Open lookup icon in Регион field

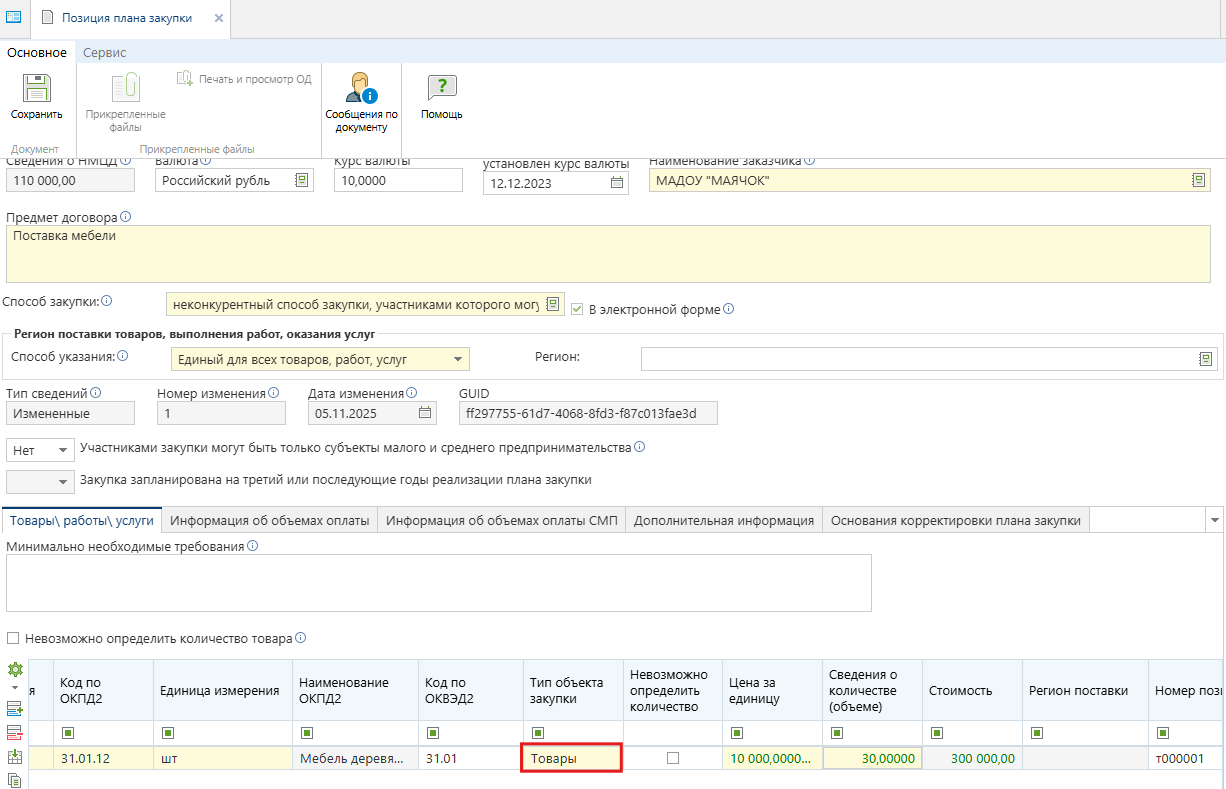coord(1207,359)
